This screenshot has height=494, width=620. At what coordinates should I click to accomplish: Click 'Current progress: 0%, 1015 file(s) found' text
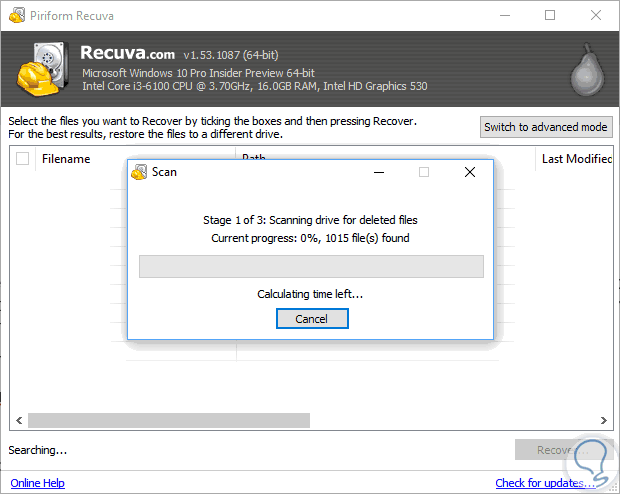pyautogui.click(x=310, y=238)
